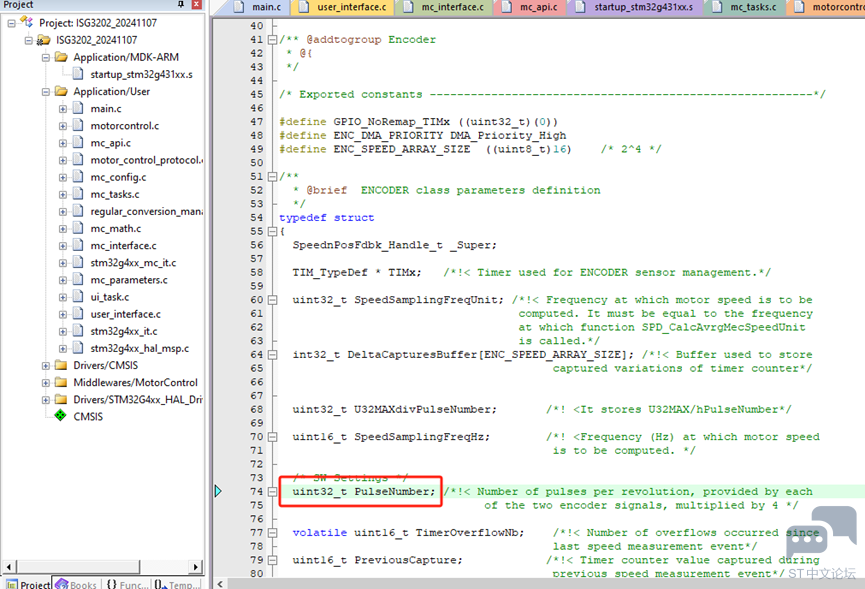Click the 'typedef struct' text on line 54
865x589 pixels.
[327, 218]
